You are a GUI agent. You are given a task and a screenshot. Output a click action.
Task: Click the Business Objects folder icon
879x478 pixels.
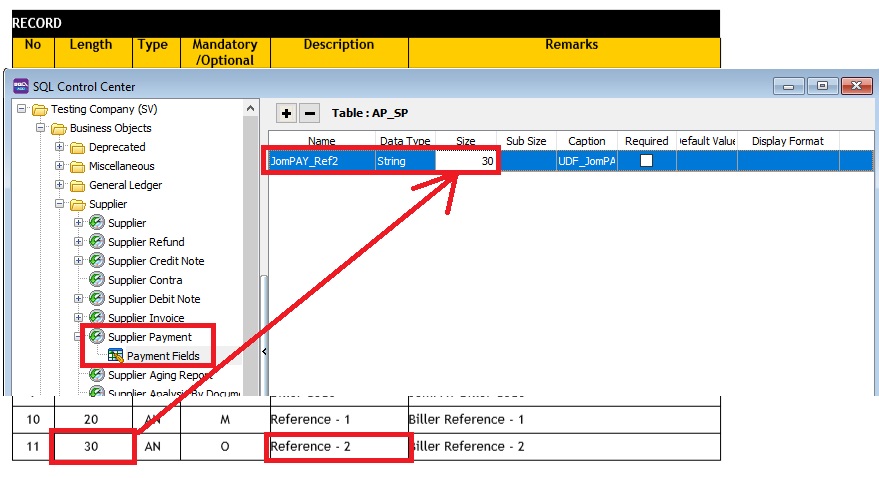59,128
